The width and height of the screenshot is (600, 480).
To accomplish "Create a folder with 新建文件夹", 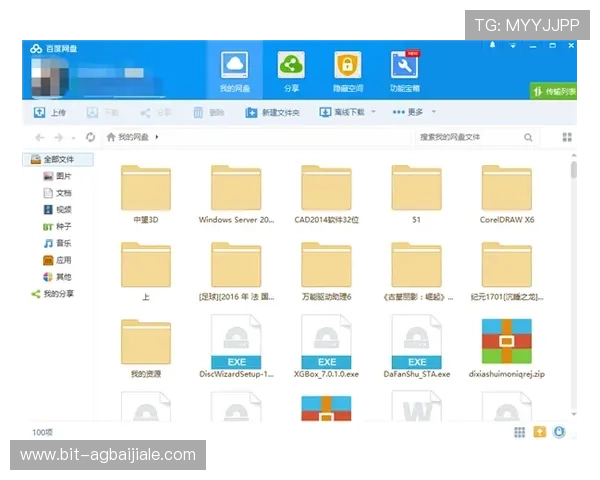I will pyautogui.click(x=272, y=112).
